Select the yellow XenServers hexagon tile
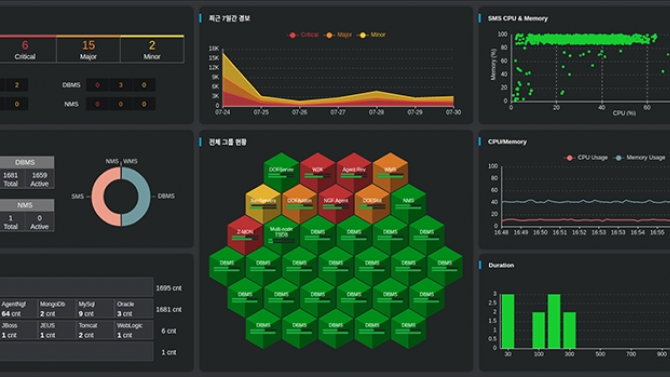Viewport: 670px width, 377px height. [x=263, y=203]
